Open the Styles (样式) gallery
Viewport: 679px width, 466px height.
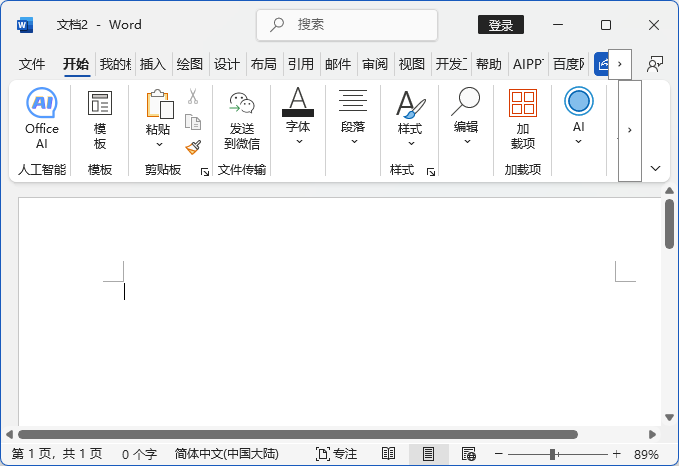(x=410, y=117)
